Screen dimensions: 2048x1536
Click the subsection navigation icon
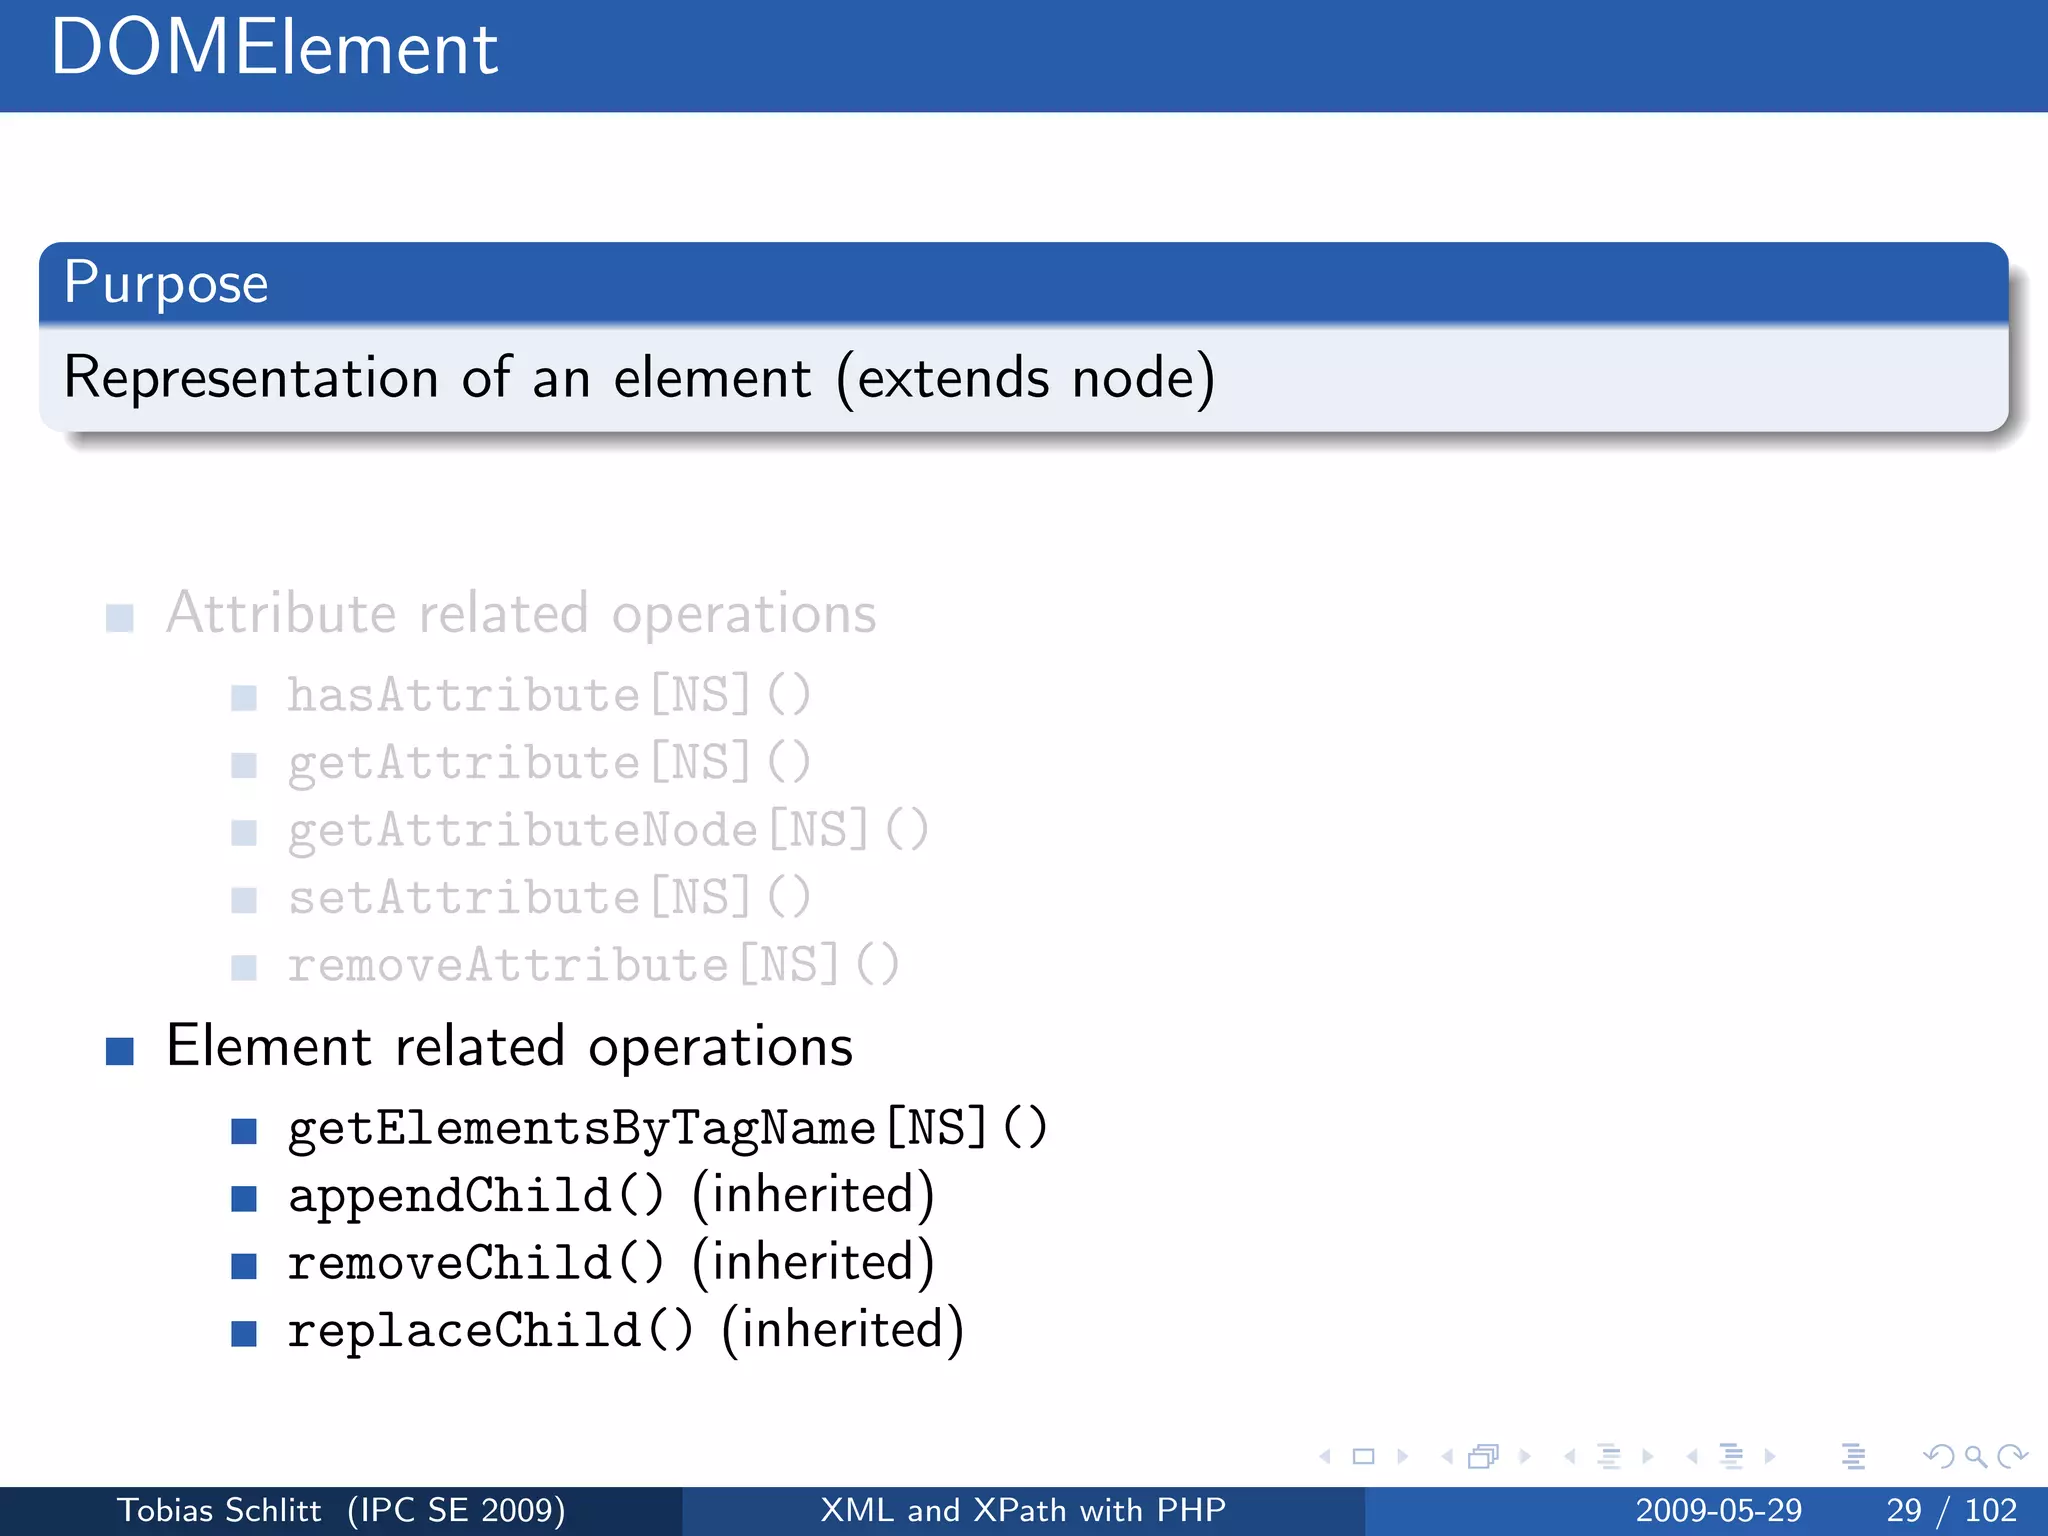(1609, 1457)
